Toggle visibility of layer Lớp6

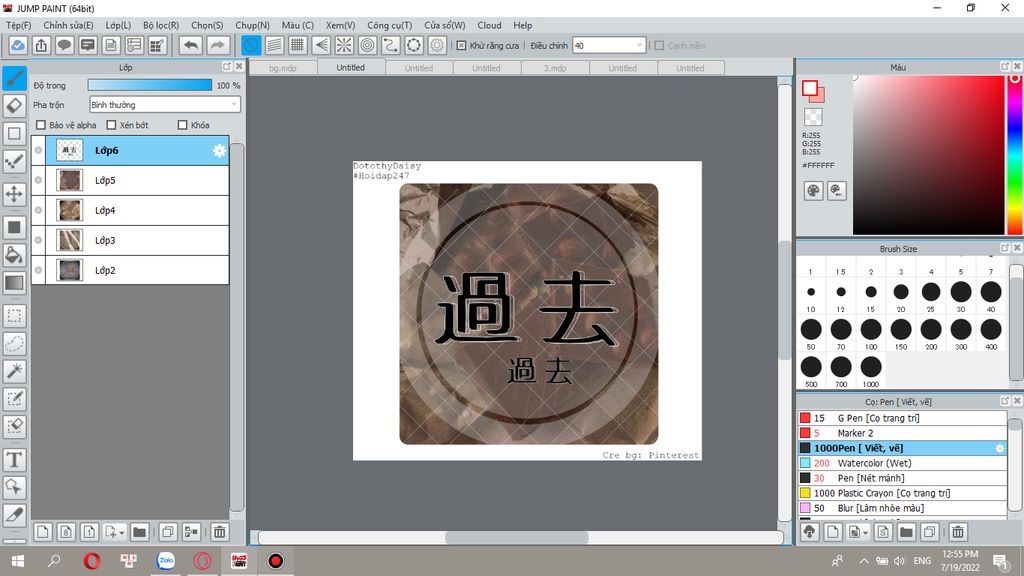point(39,150)
